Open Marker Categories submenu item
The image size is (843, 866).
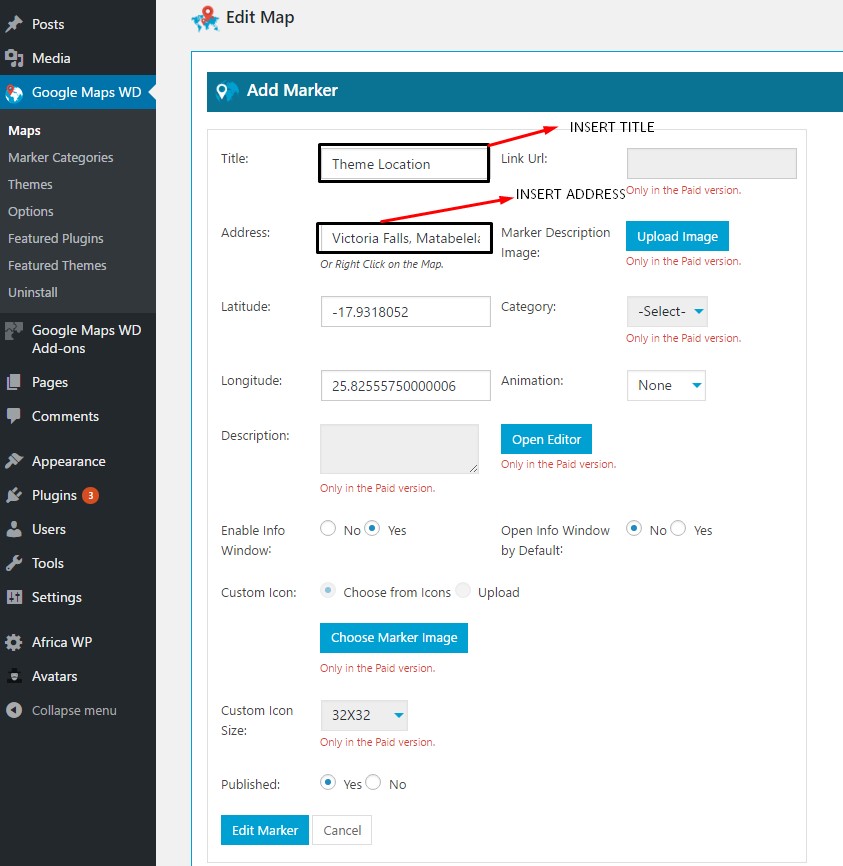click(x=60, y=157)
